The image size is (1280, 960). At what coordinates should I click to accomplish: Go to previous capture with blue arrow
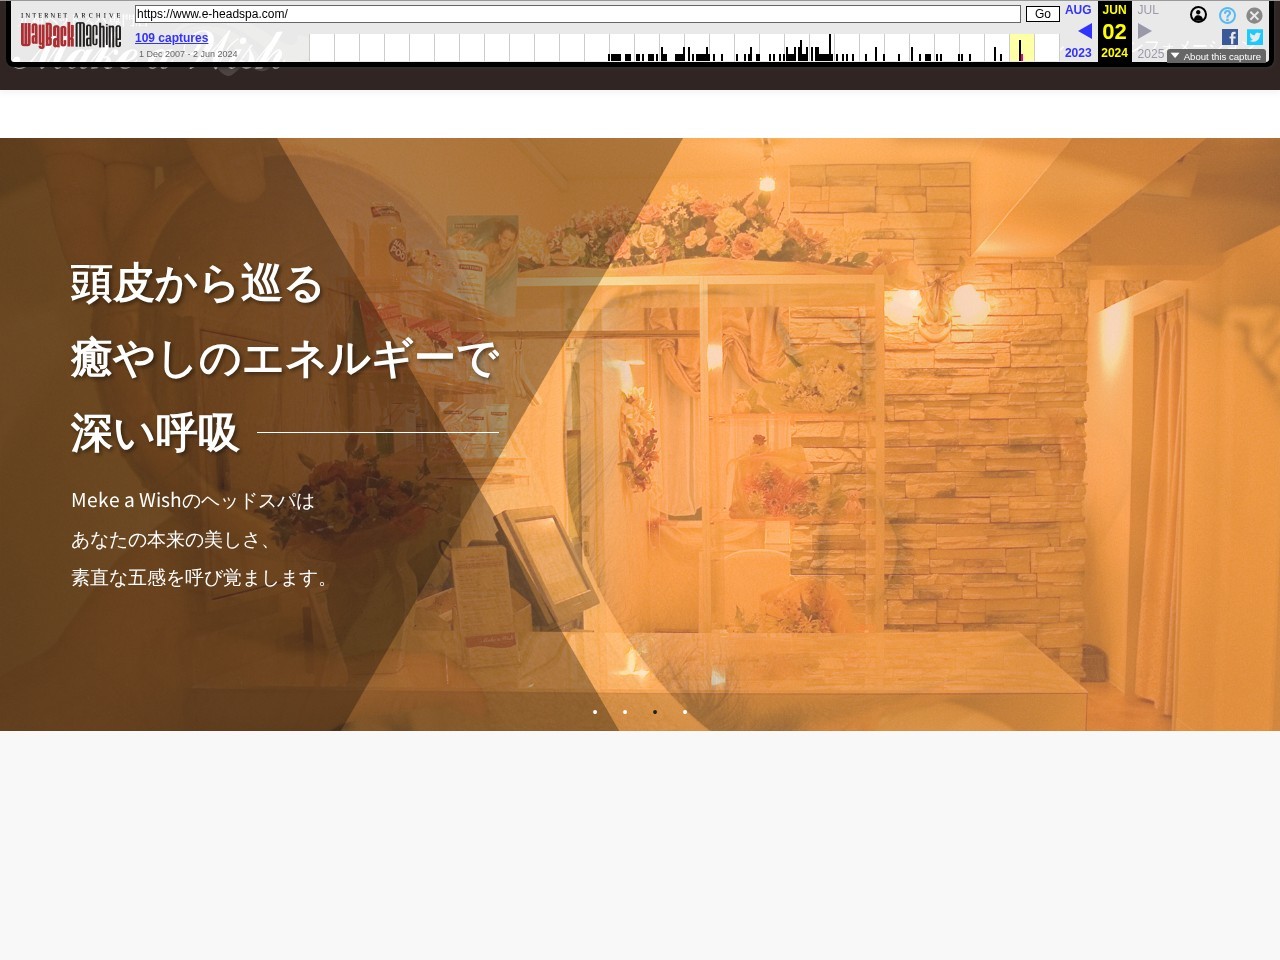(x=1084, y=31)
